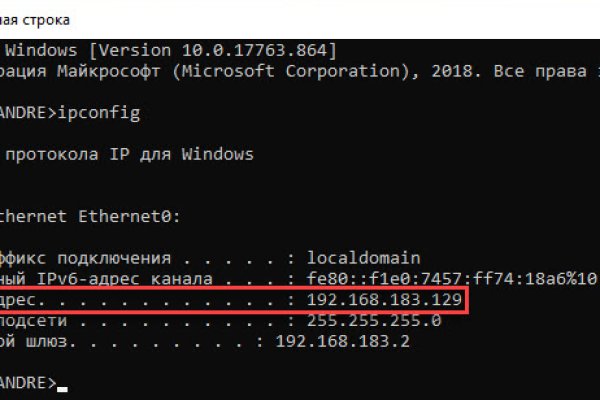Click the blinking cursor at the last prompt
This screenshot has height=400, width=600.
click(x=63, y=386)
